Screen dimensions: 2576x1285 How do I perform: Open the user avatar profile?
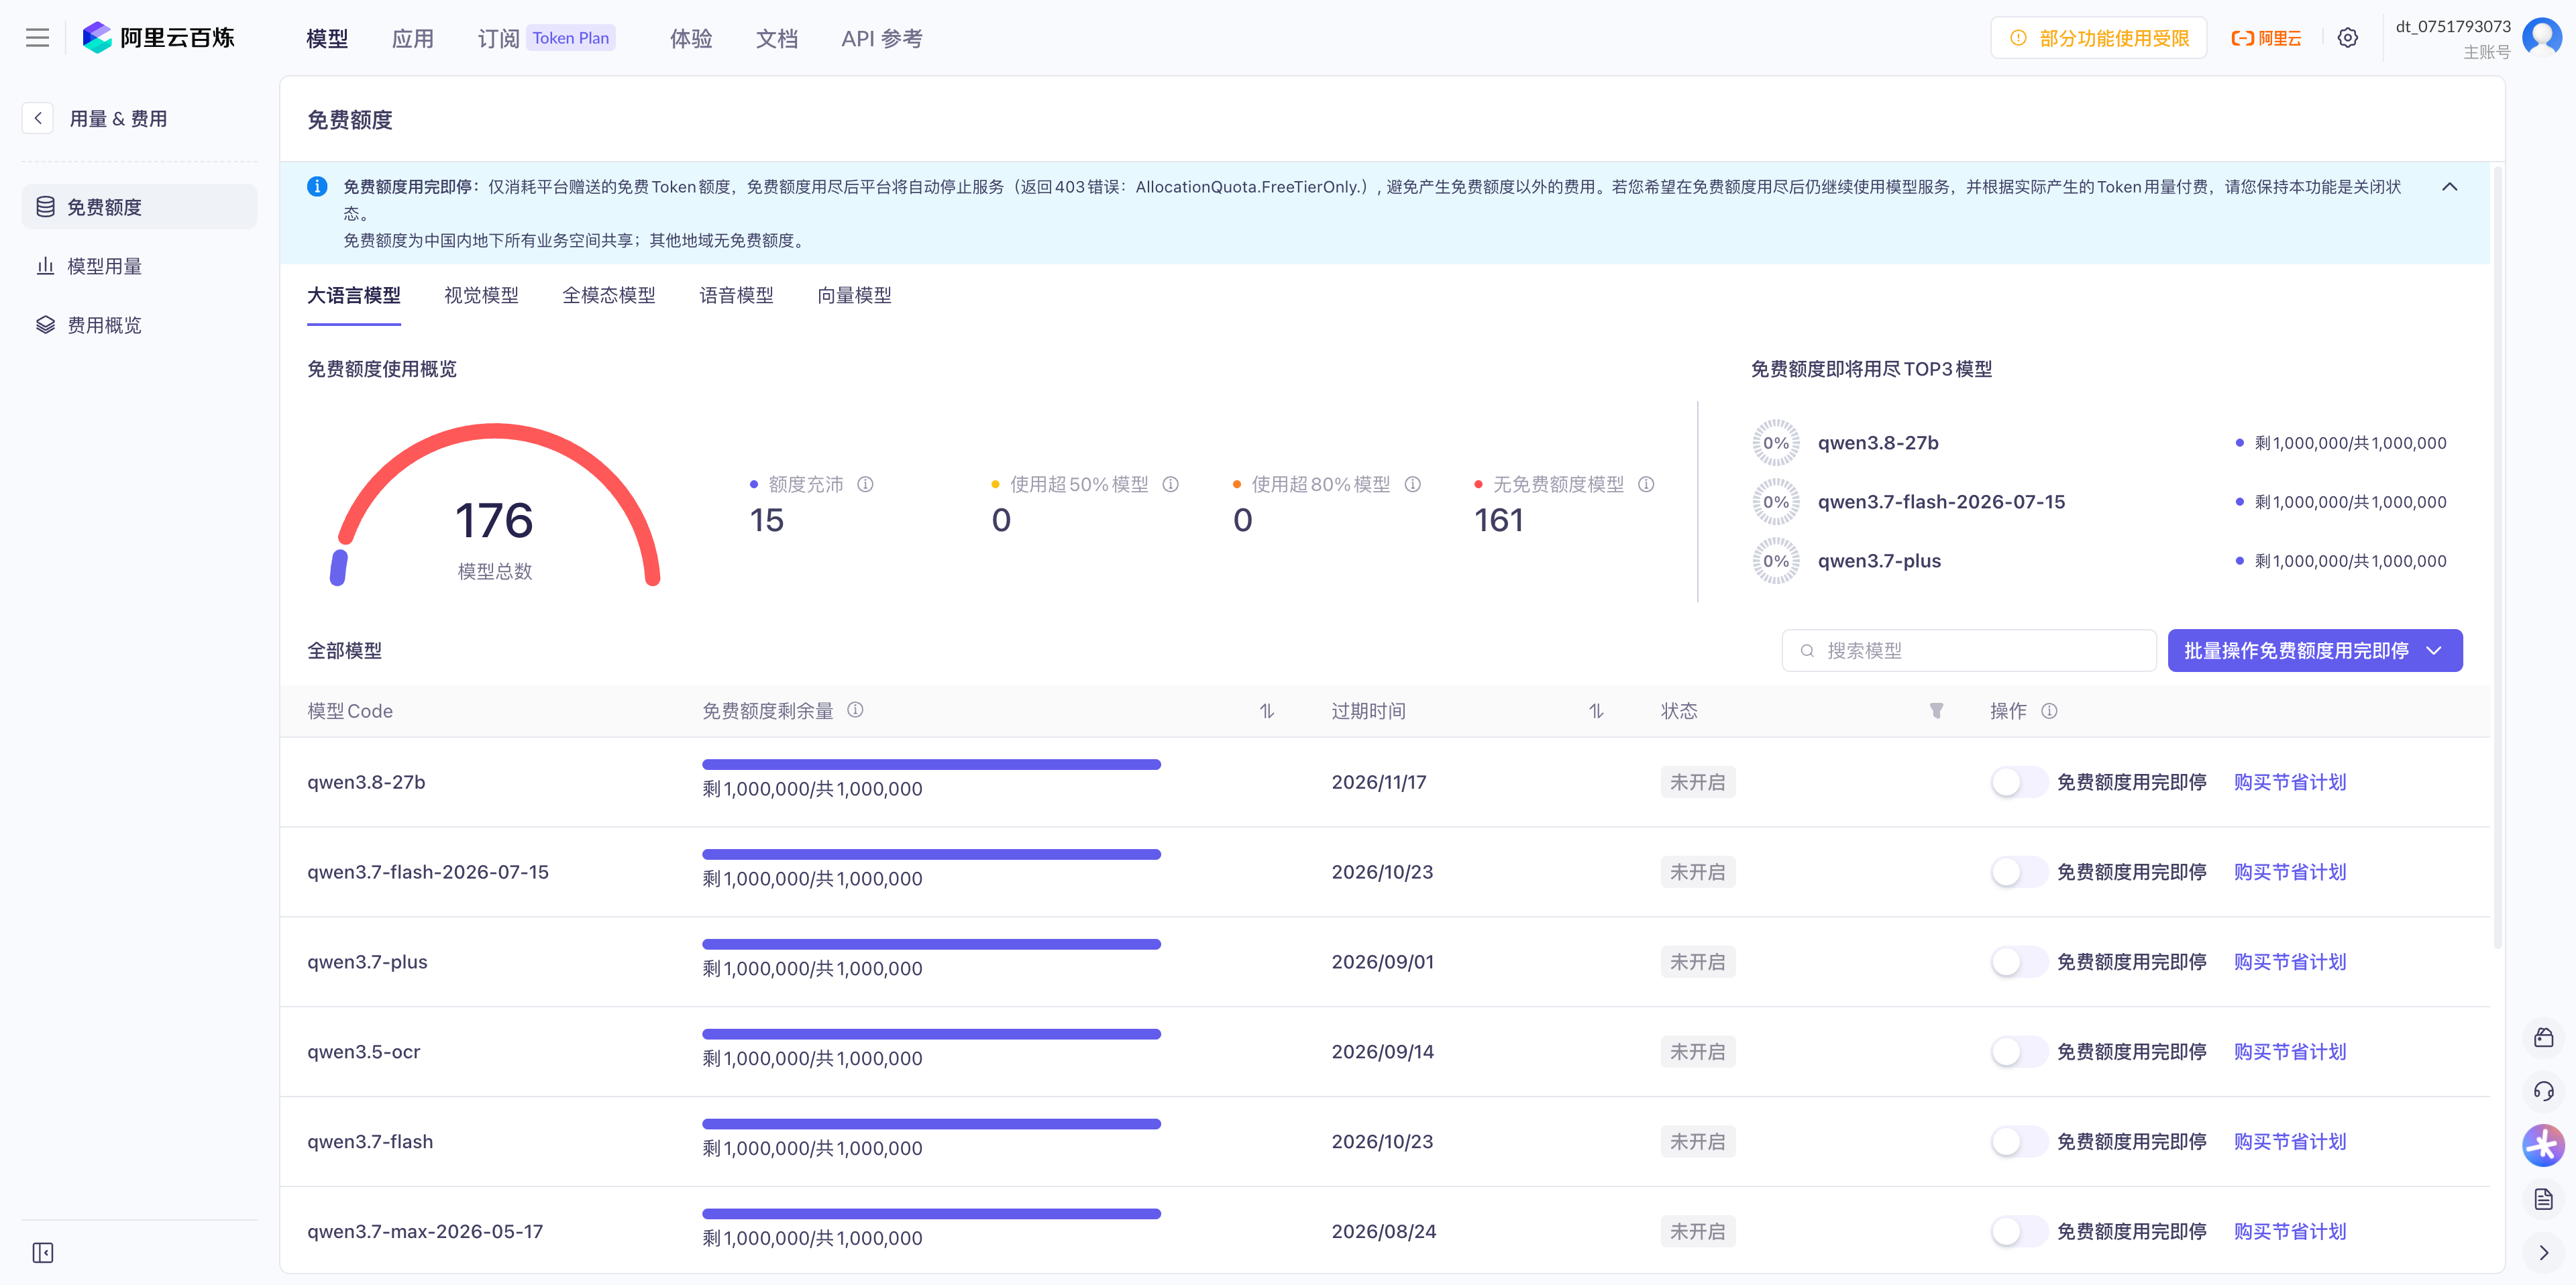2541,38
